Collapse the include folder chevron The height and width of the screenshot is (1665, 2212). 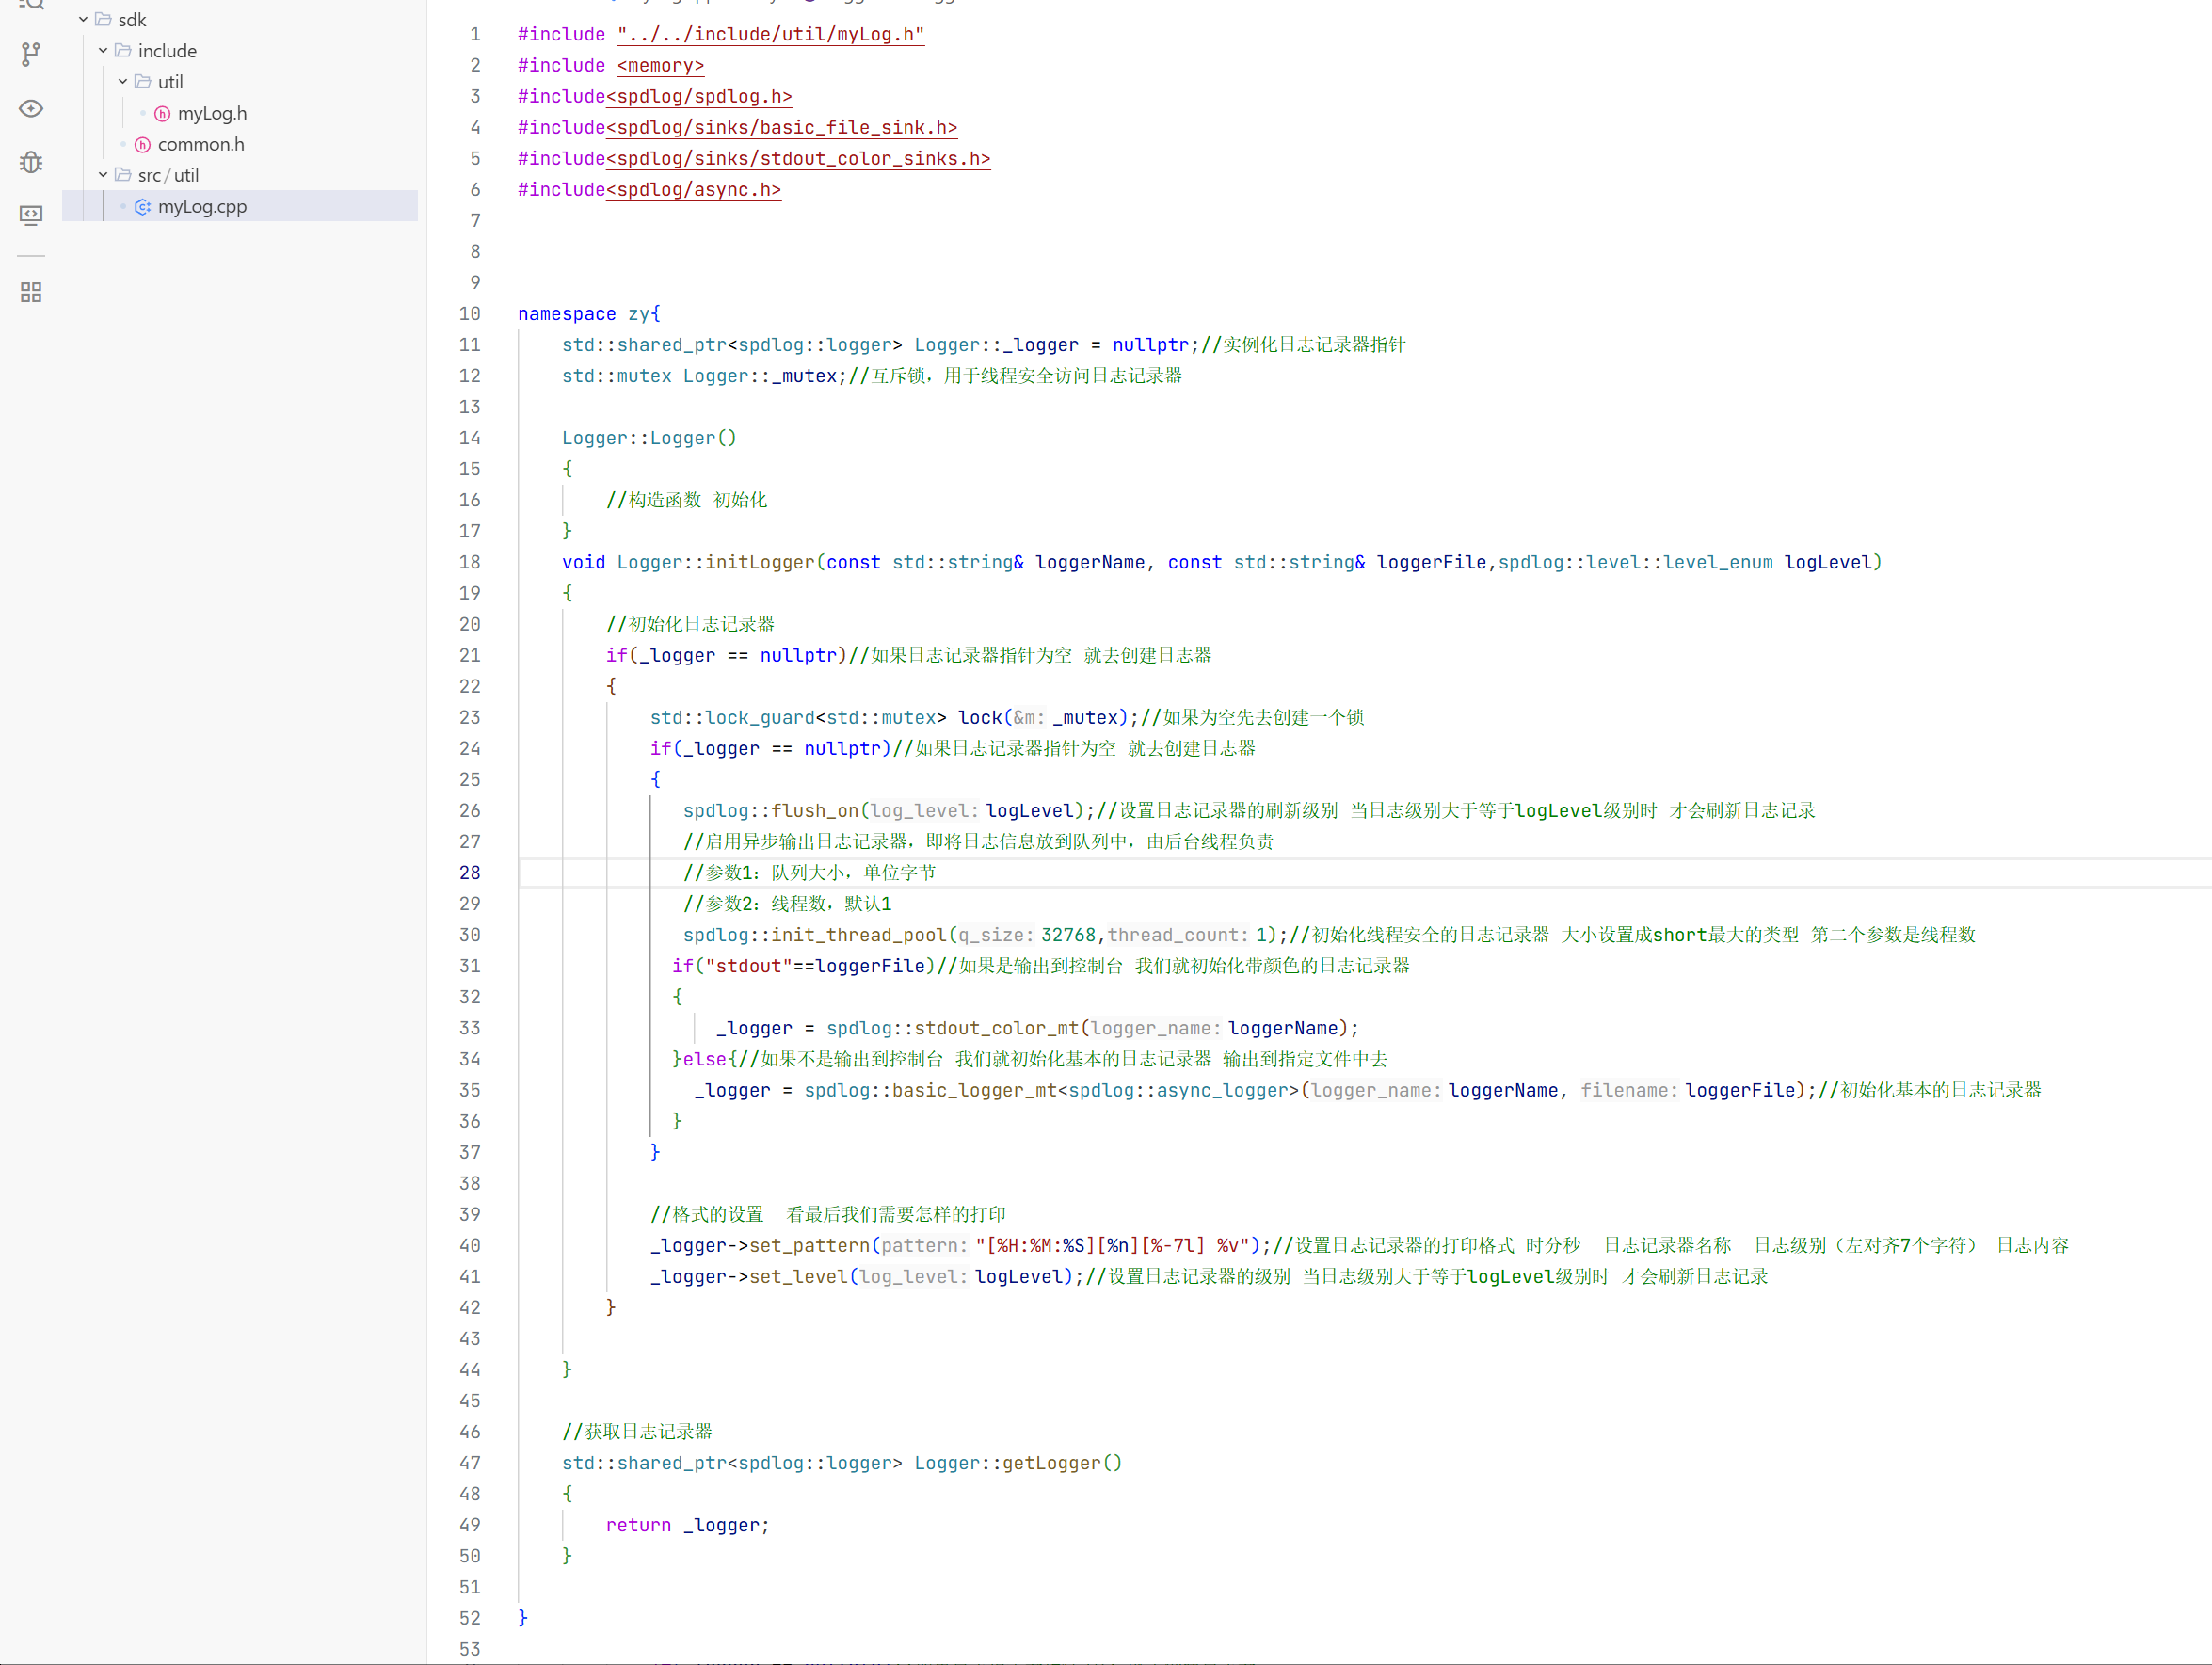coord(103,51)
